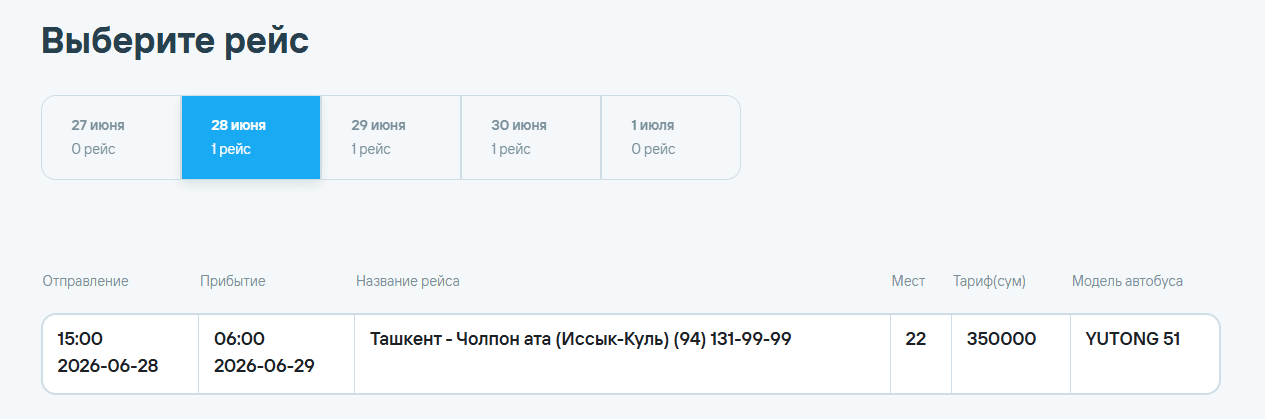Open the 30 июня date tab

[531, 138]
